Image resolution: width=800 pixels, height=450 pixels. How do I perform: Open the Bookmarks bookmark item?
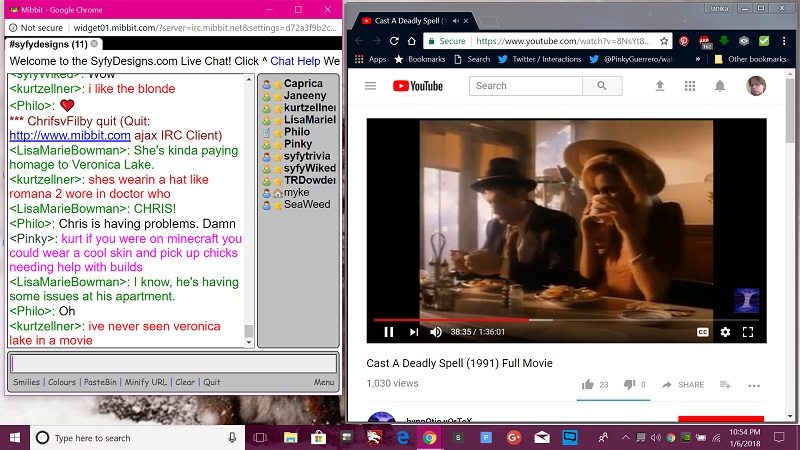tap(420, 59)
